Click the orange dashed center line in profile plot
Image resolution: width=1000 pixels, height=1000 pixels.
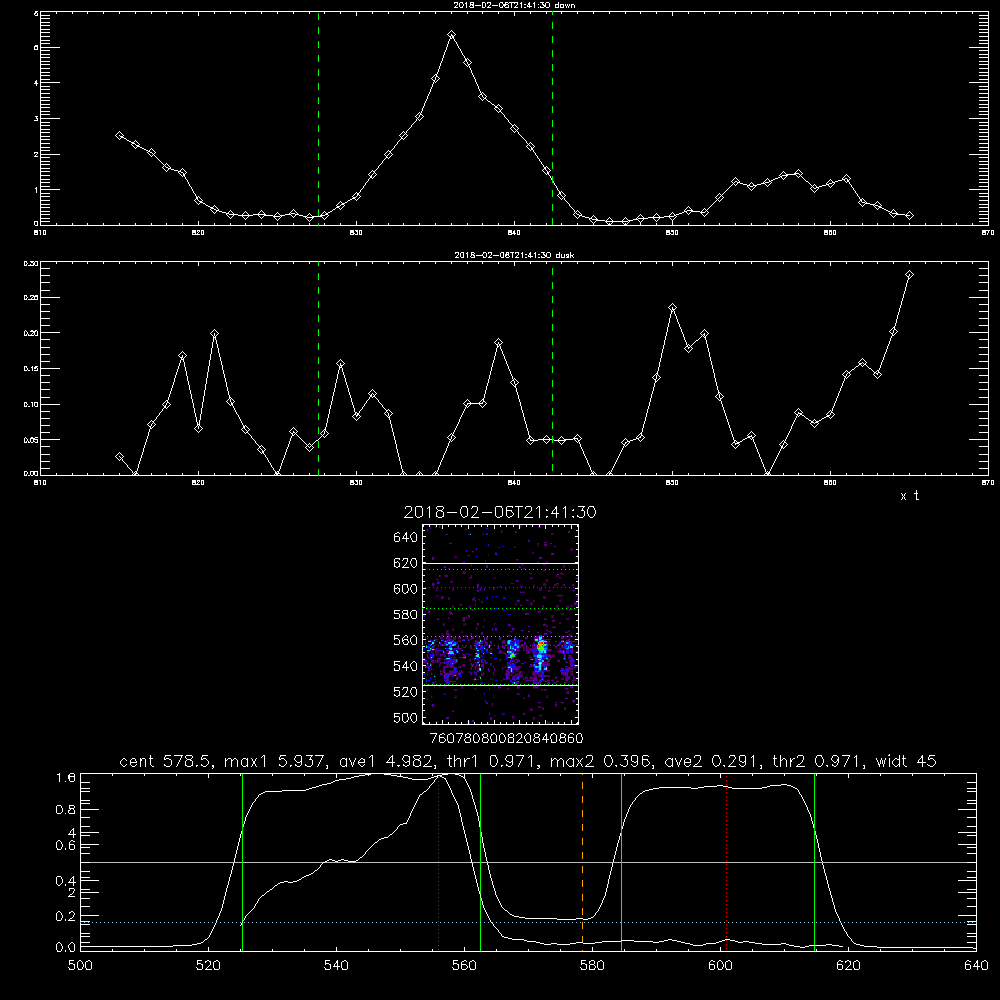click(582, 862)
